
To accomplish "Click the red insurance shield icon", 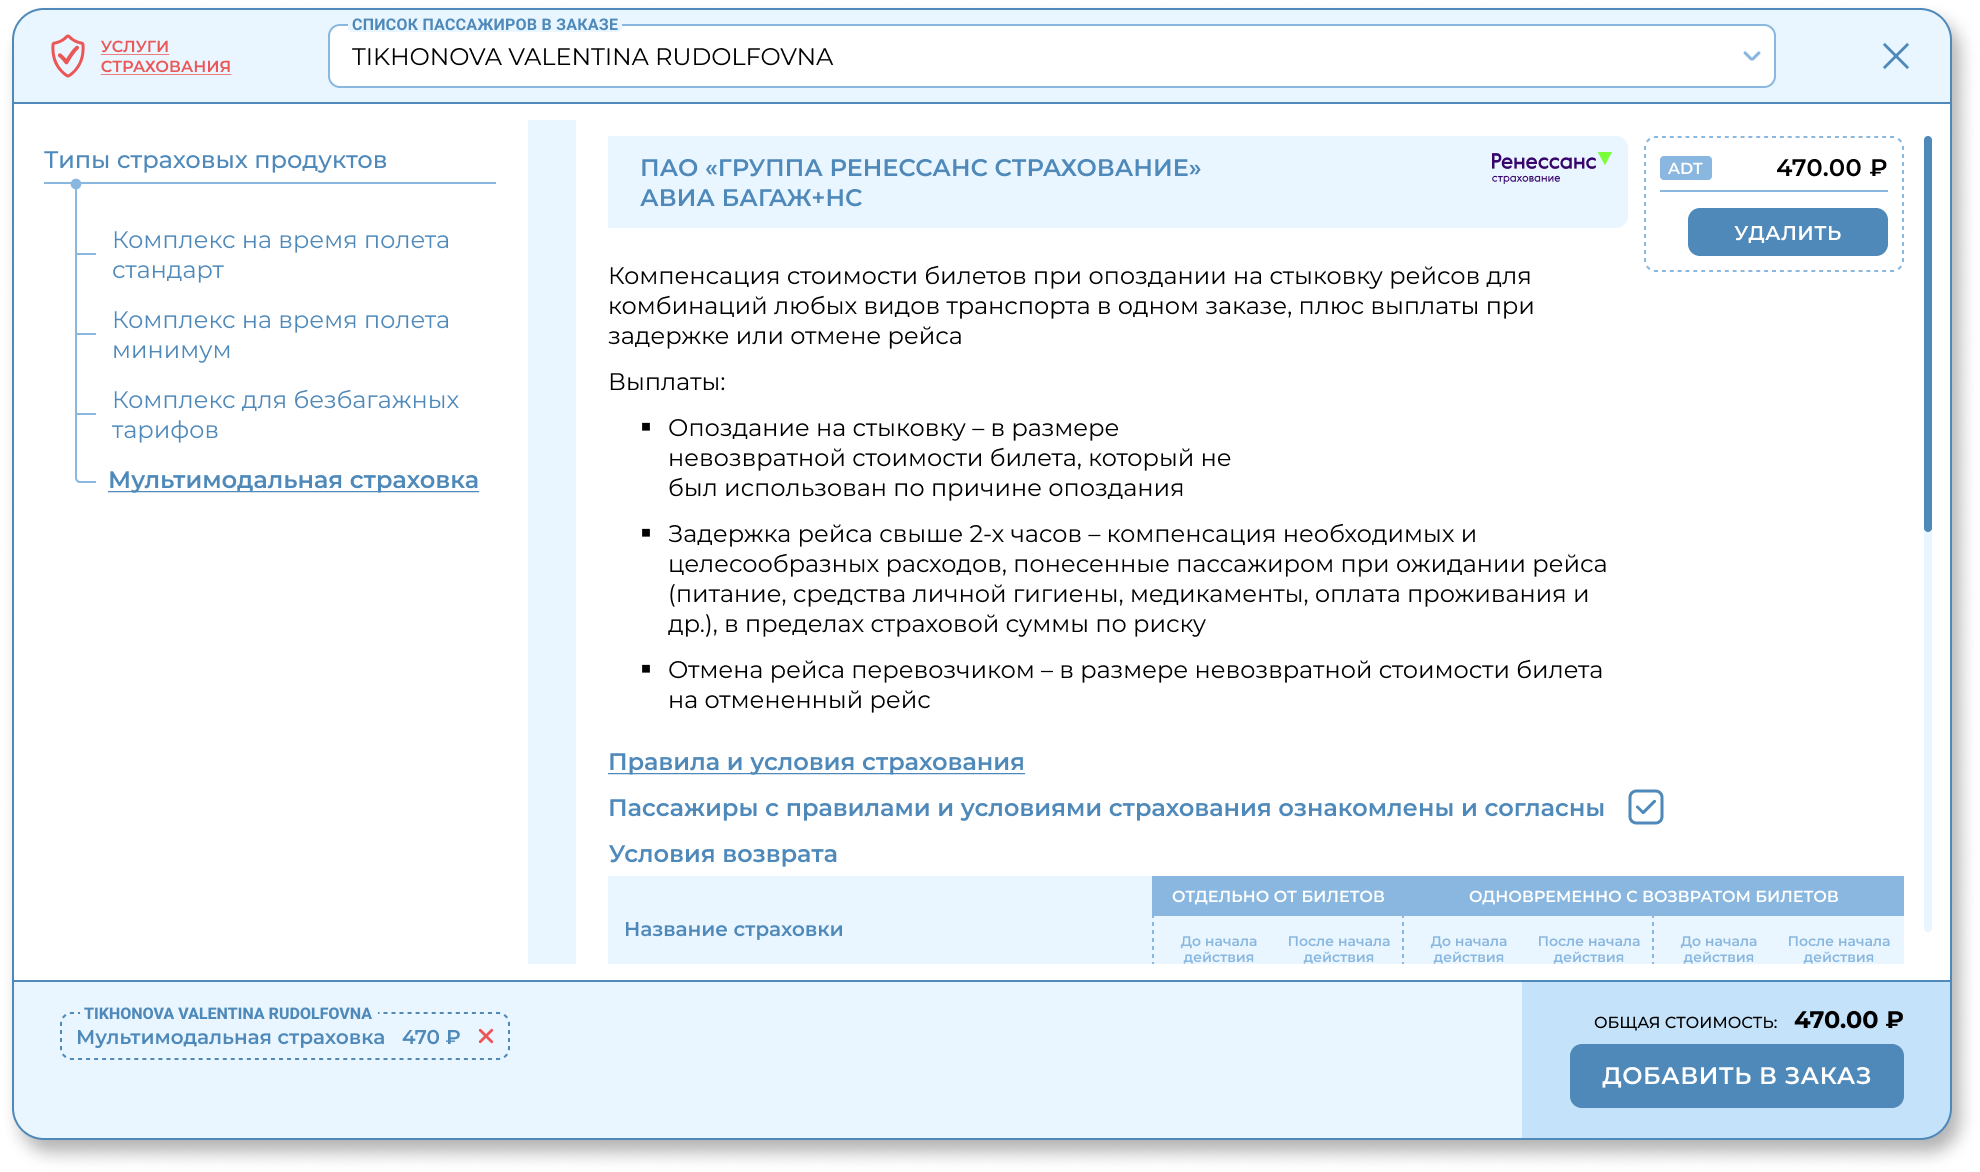I will 68,56.
